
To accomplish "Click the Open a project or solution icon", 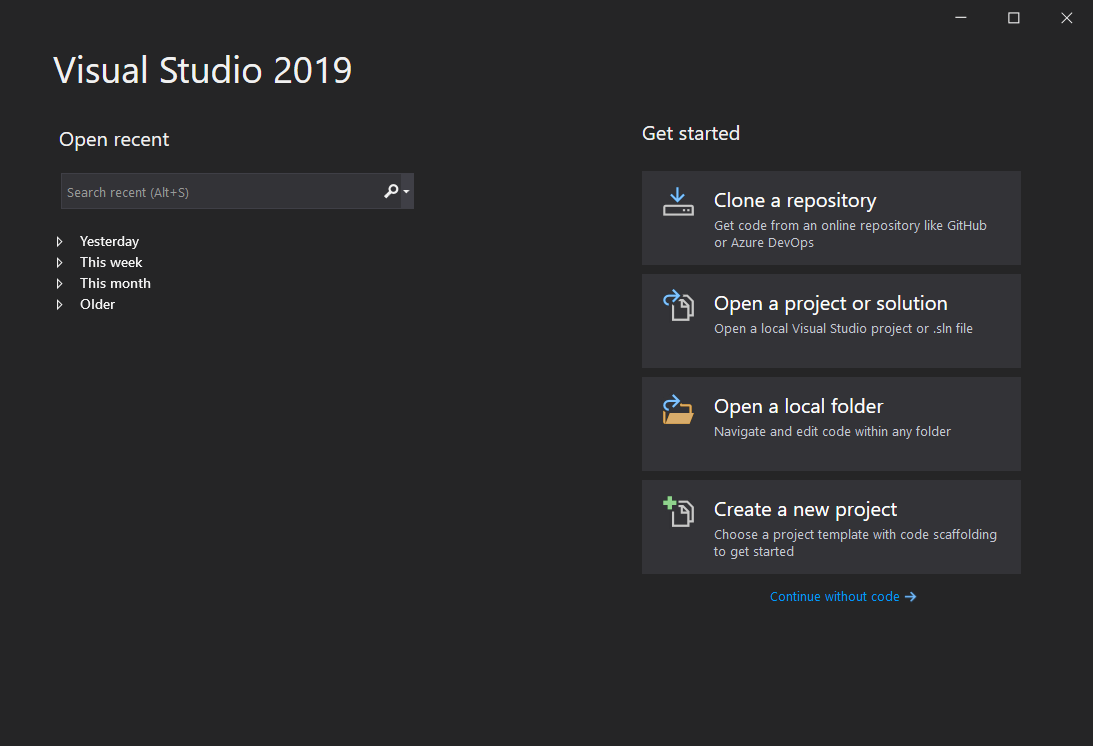I will [678, 305].
